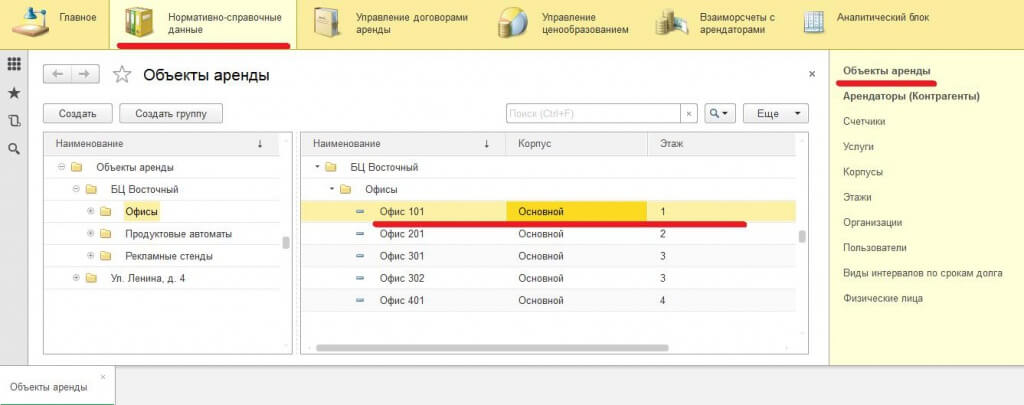Viewport: 1024px width, 405px height.
Task: Click the Поиск (Ctrl+F) search field
Action: tap(593, 114)
